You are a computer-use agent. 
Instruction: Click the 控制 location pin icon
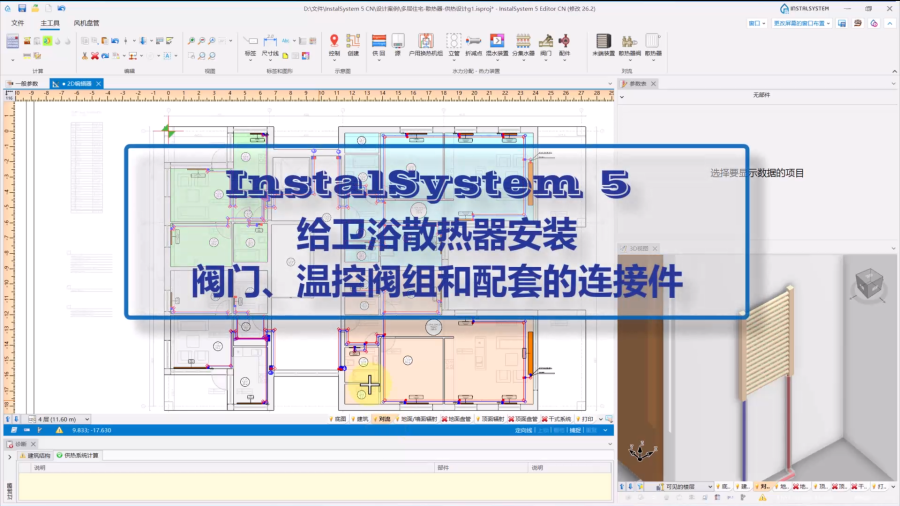point(334,45)
